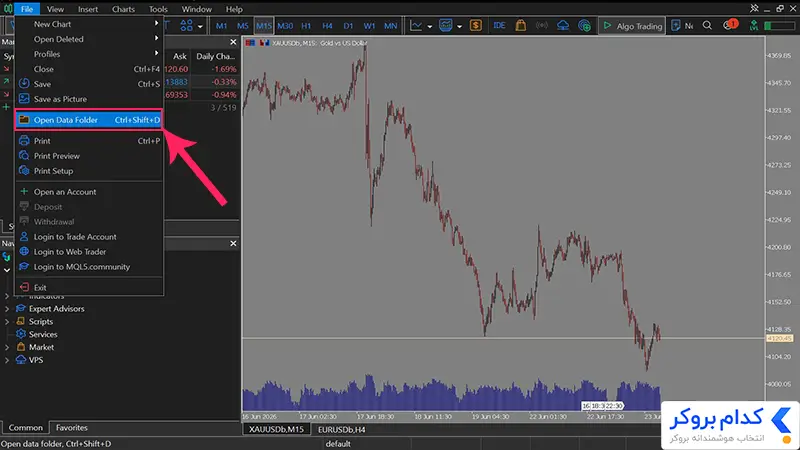Open the VPS cloud icon in toolbar
Viewport: 800px width, 450px height.
click(x=563, y=26)
